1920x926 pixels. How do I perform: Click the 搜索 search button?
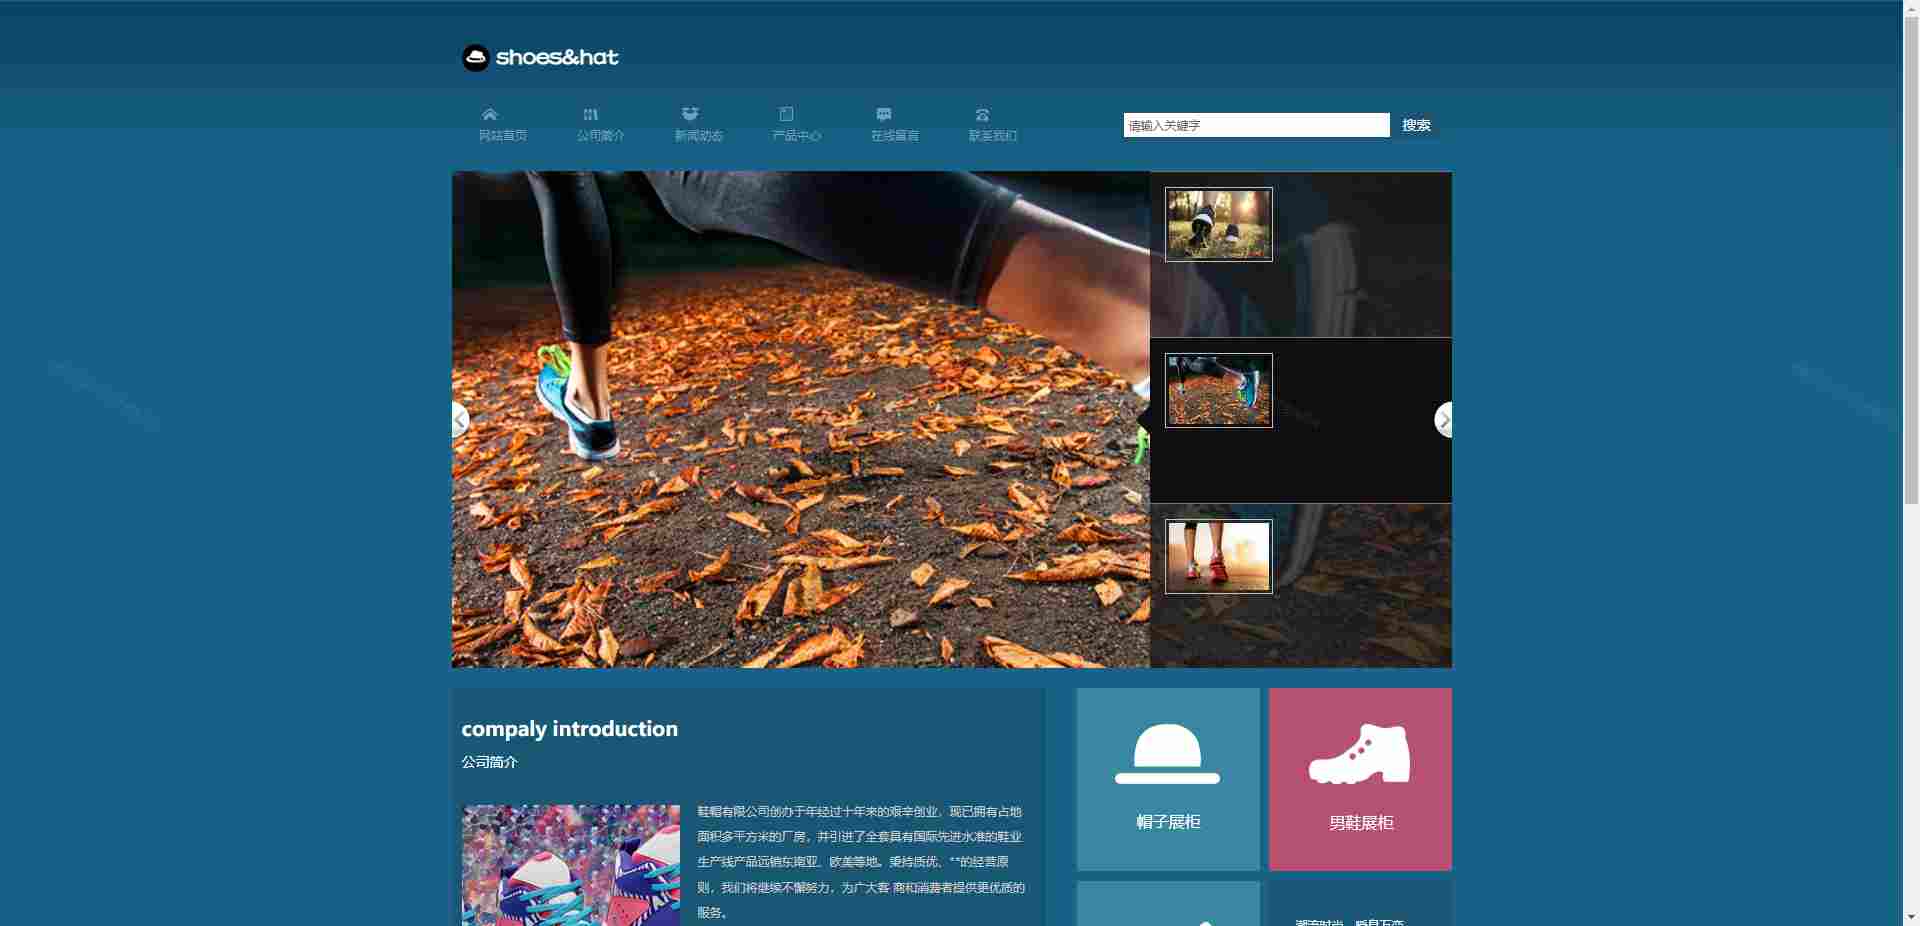(1416, 125)
